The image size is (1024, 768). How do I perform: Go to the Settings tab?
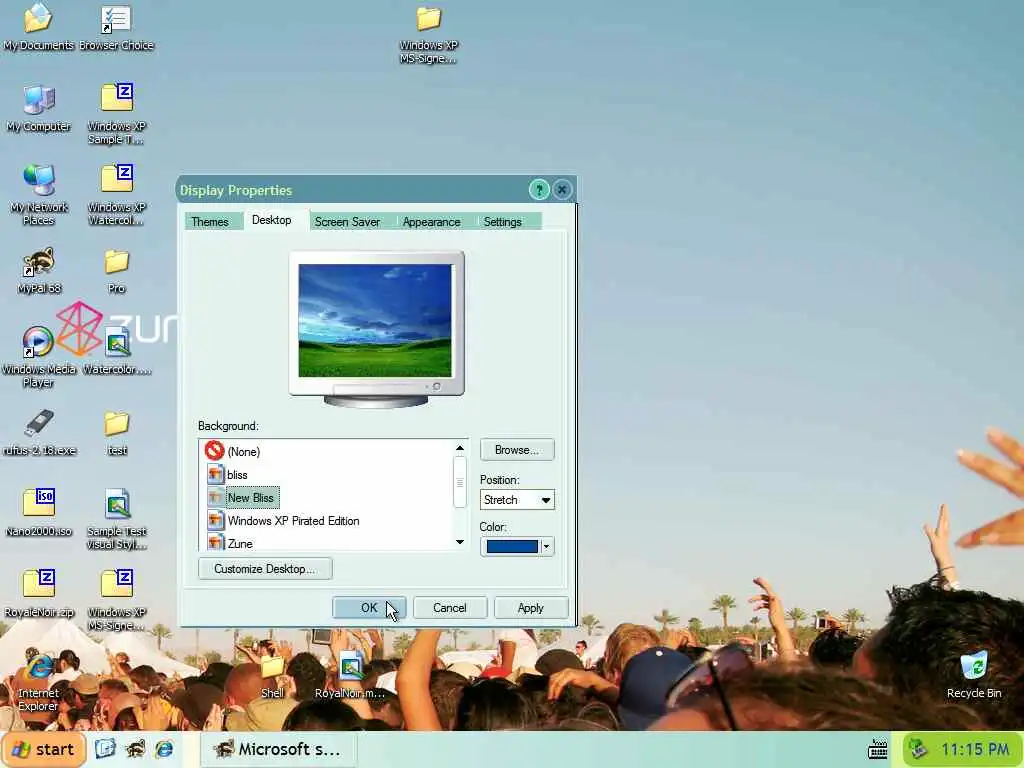tap(502, 221)
